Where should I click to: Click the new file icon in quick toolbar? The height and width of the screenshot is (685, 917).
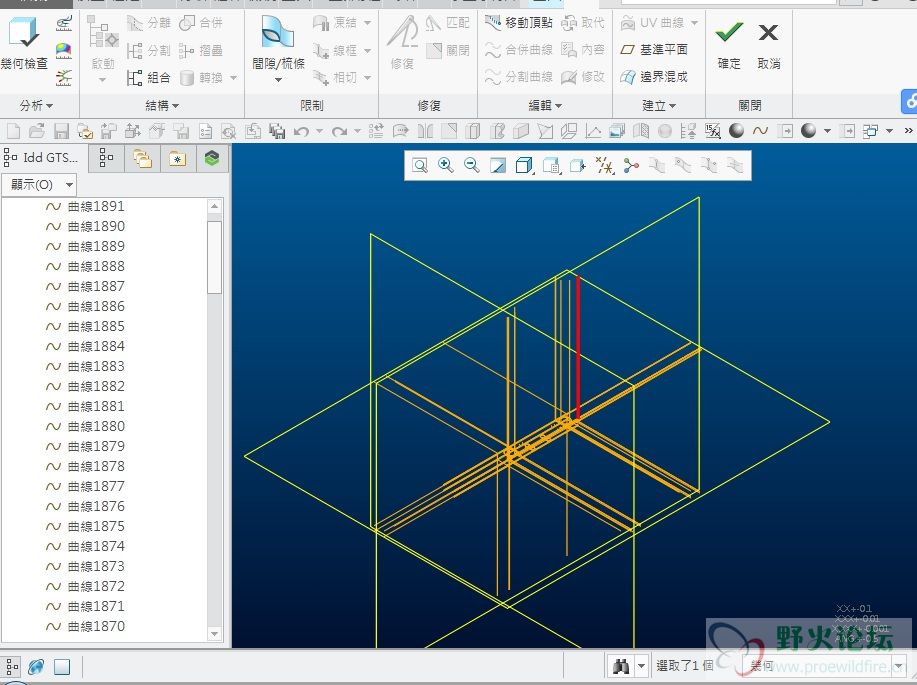[x=13, y=131]
